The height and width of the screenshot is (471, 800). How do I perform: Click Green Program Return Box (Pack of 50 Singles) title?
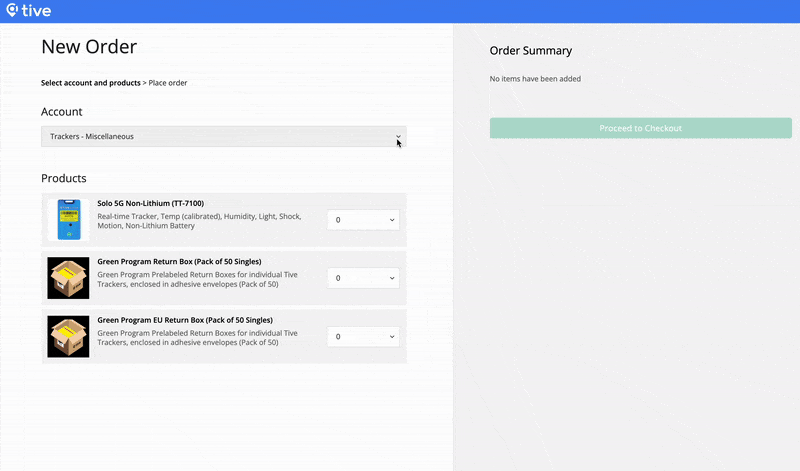pos(179,261)
